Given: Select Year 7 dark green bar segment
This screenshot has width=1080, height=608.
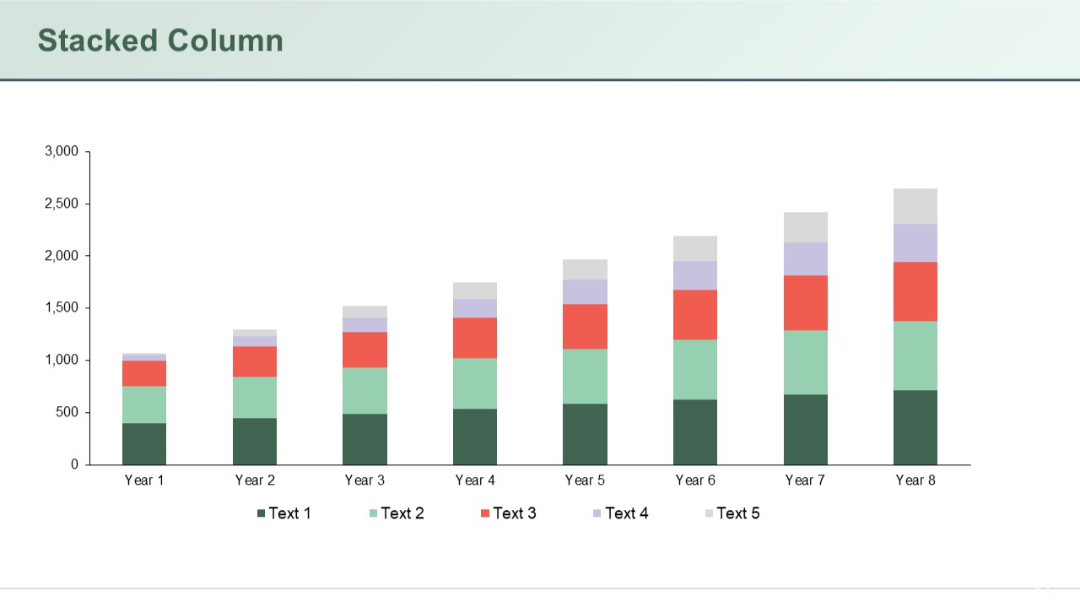Looking at the screenshot, I should click(x=805, y=430).
